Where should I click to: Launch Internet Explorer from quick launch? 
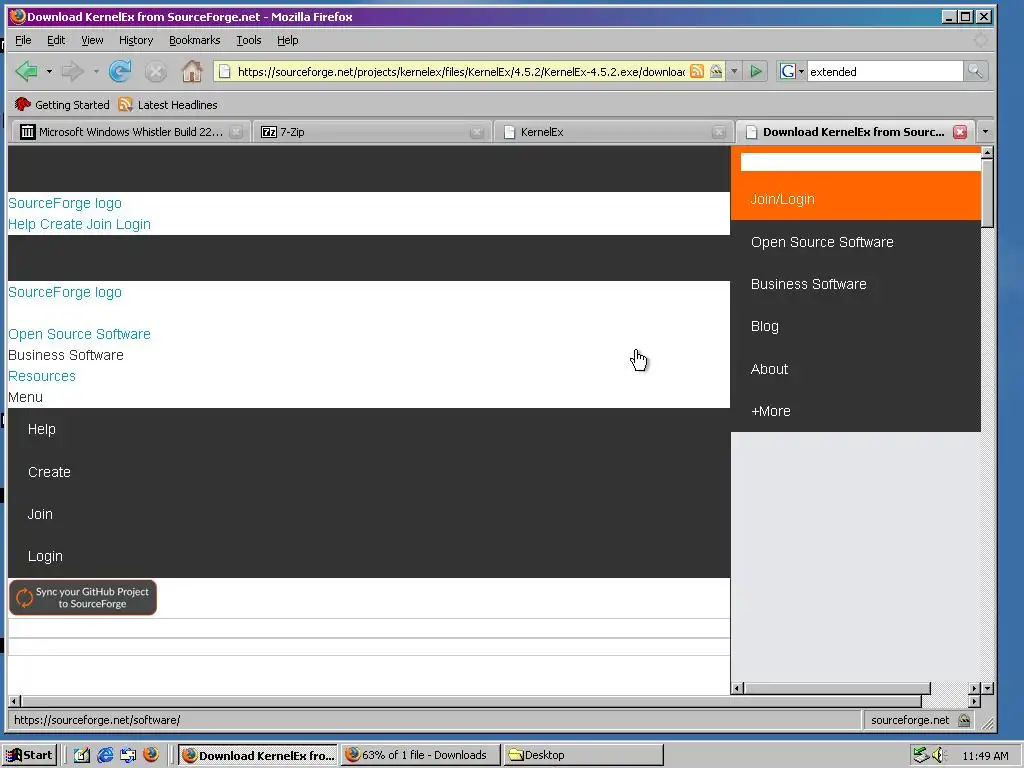point(105,755)
